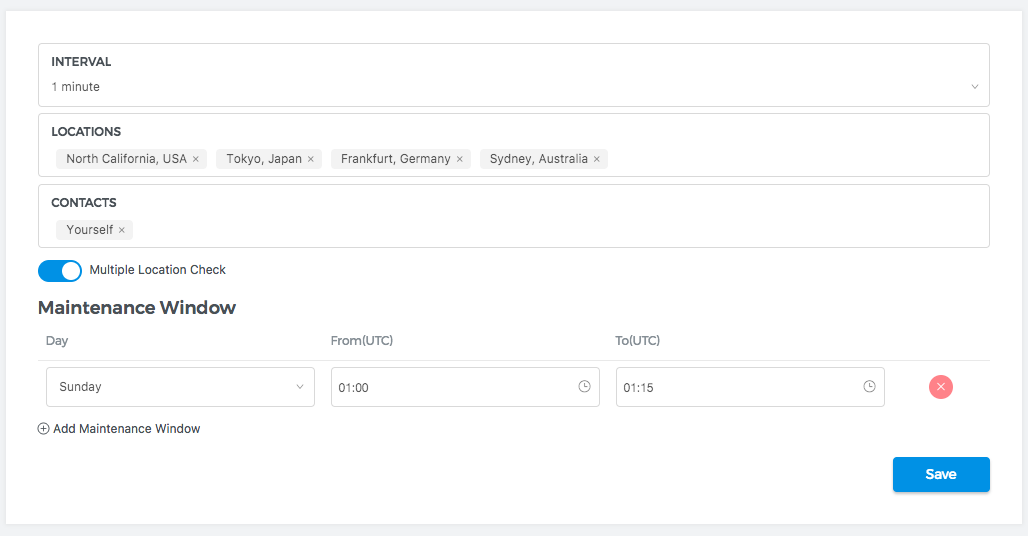
Task: Click inside the Locations multi-select field
Action: point(790,159)
